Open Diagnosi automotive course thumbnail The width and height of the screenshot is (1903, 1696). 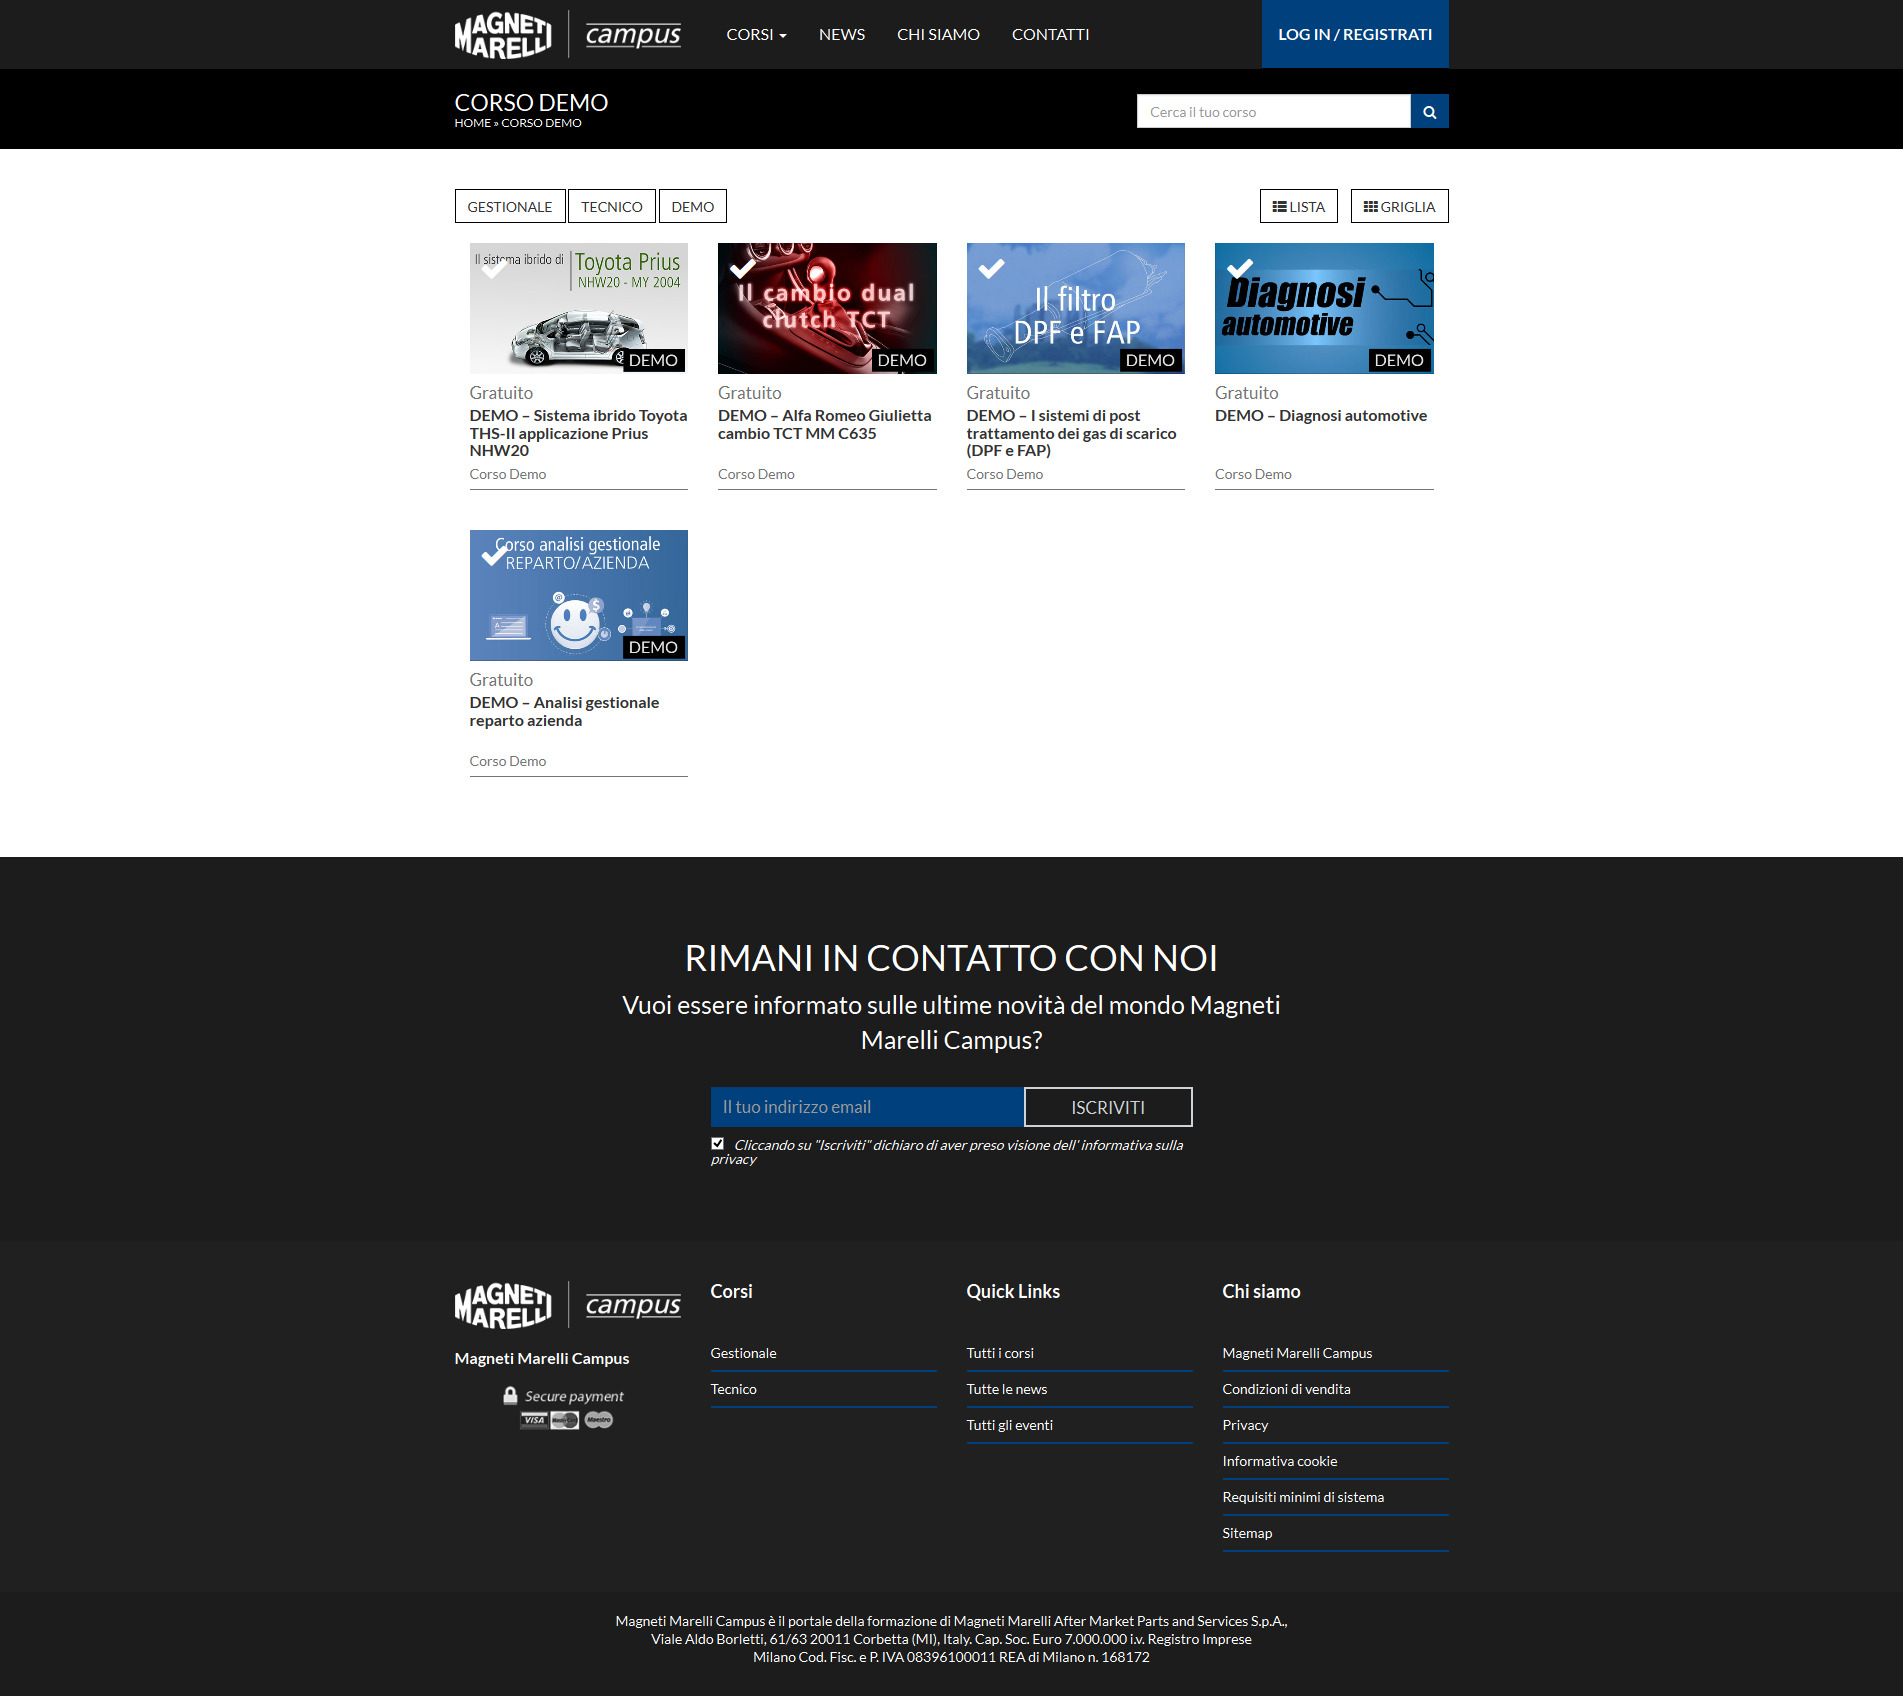coord(1324,308)
